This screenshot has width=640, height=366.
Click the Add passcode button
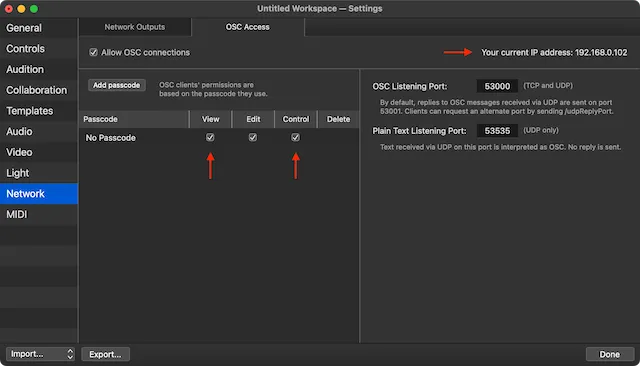click(117, 85)
